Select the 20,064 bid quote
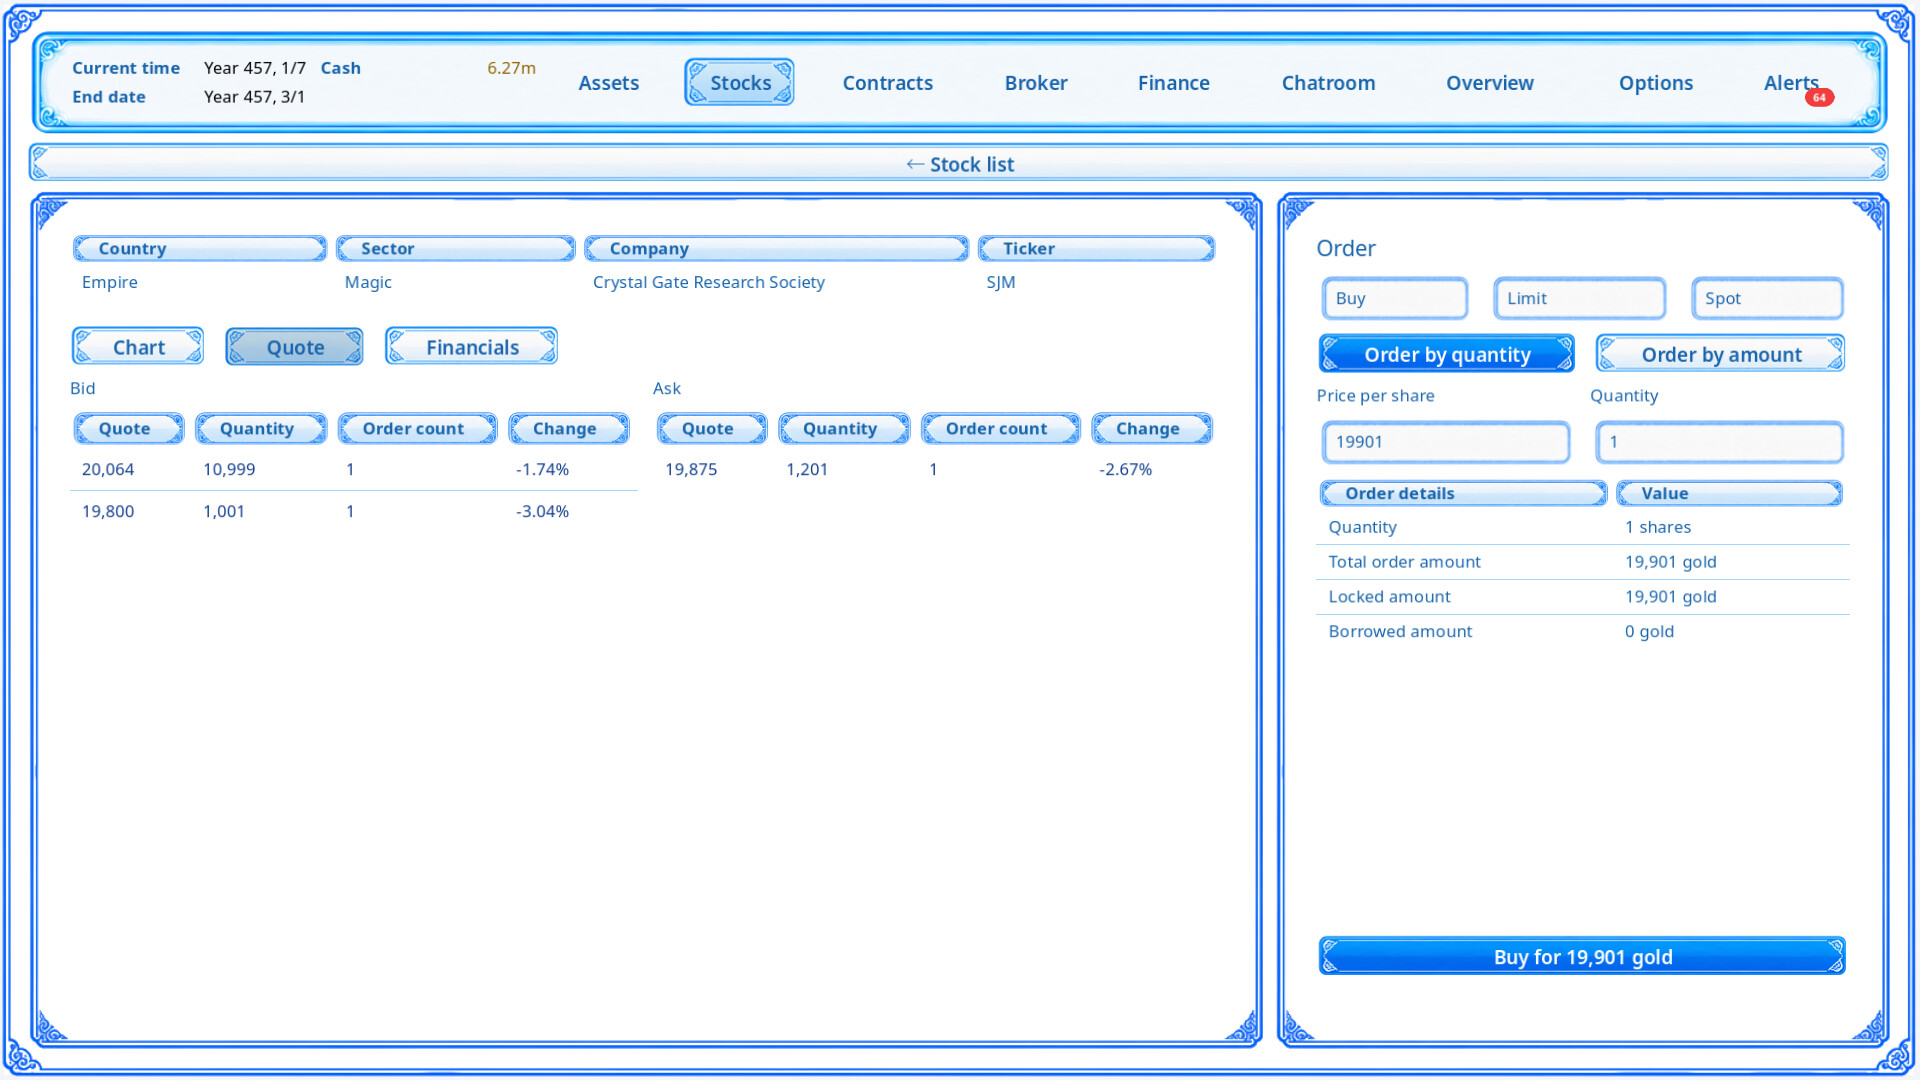The image size is (1920, 1080). click(108, 469)
